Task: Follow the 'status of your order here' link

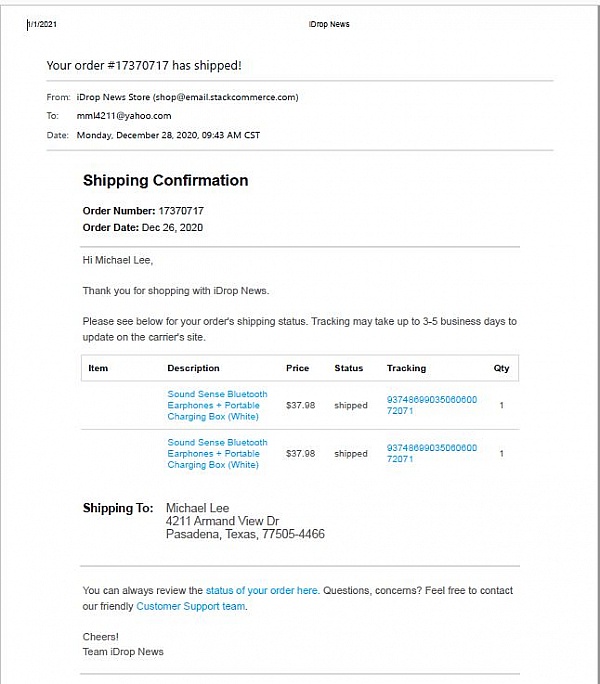Action: [x=262, y=590]
